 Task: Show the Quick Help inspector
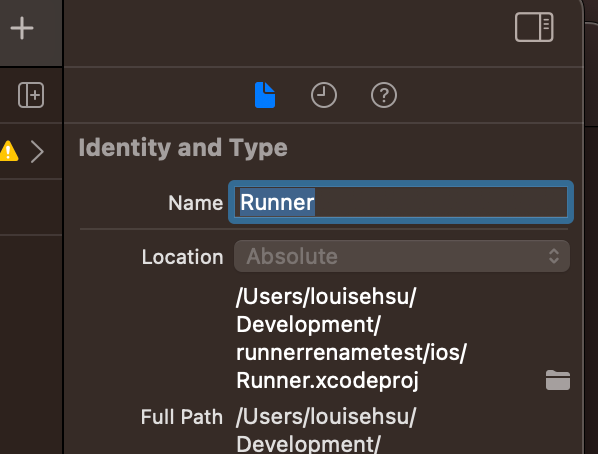coord(384,95)
